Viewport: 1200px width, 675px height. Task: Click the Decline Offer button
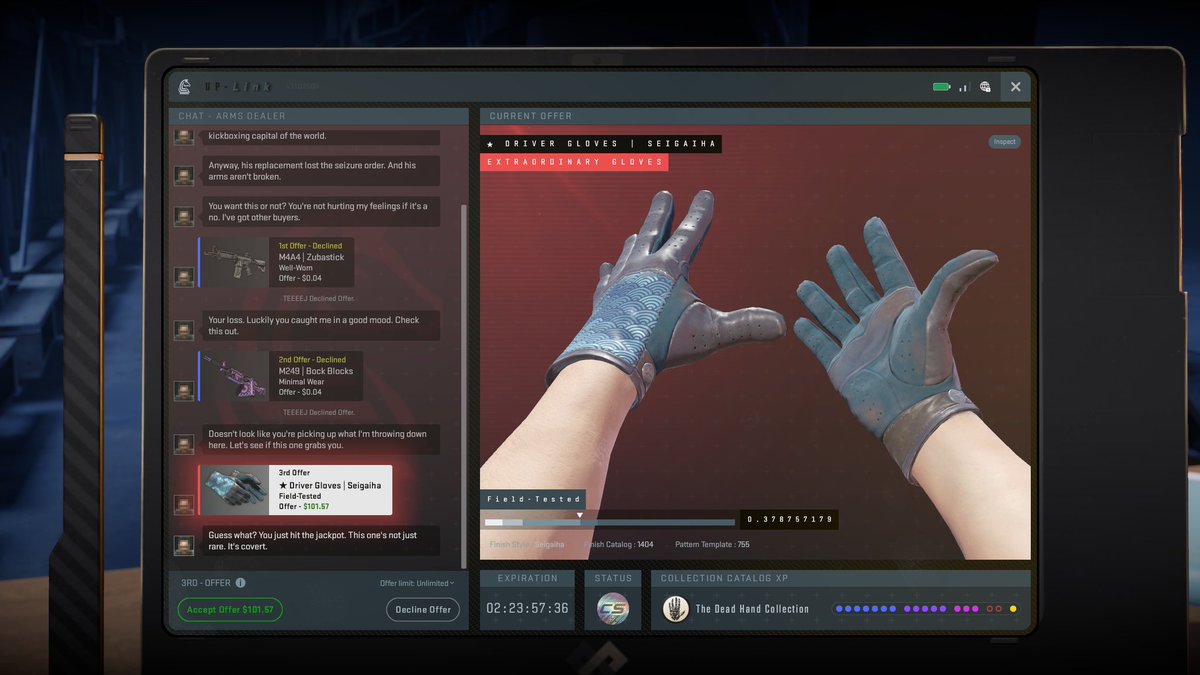coord(423,609)
